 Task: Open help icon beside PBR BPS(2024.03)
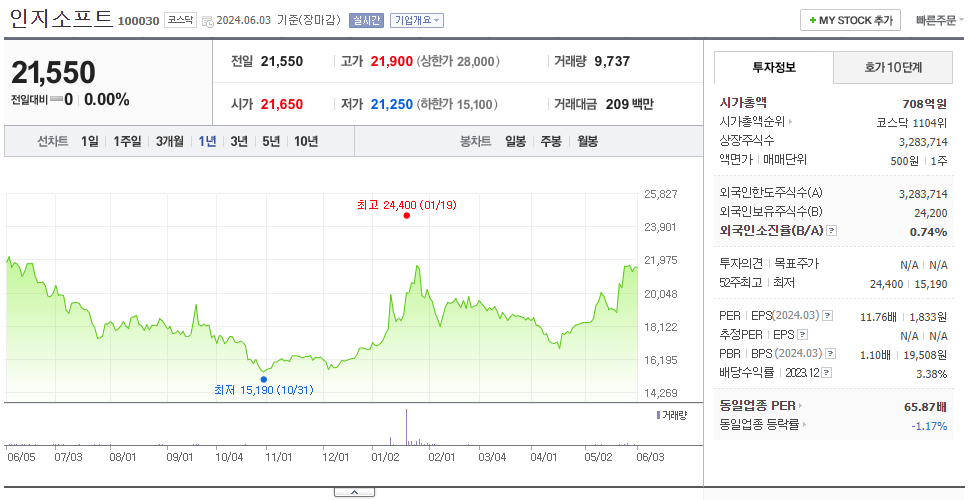coord(831,354)
